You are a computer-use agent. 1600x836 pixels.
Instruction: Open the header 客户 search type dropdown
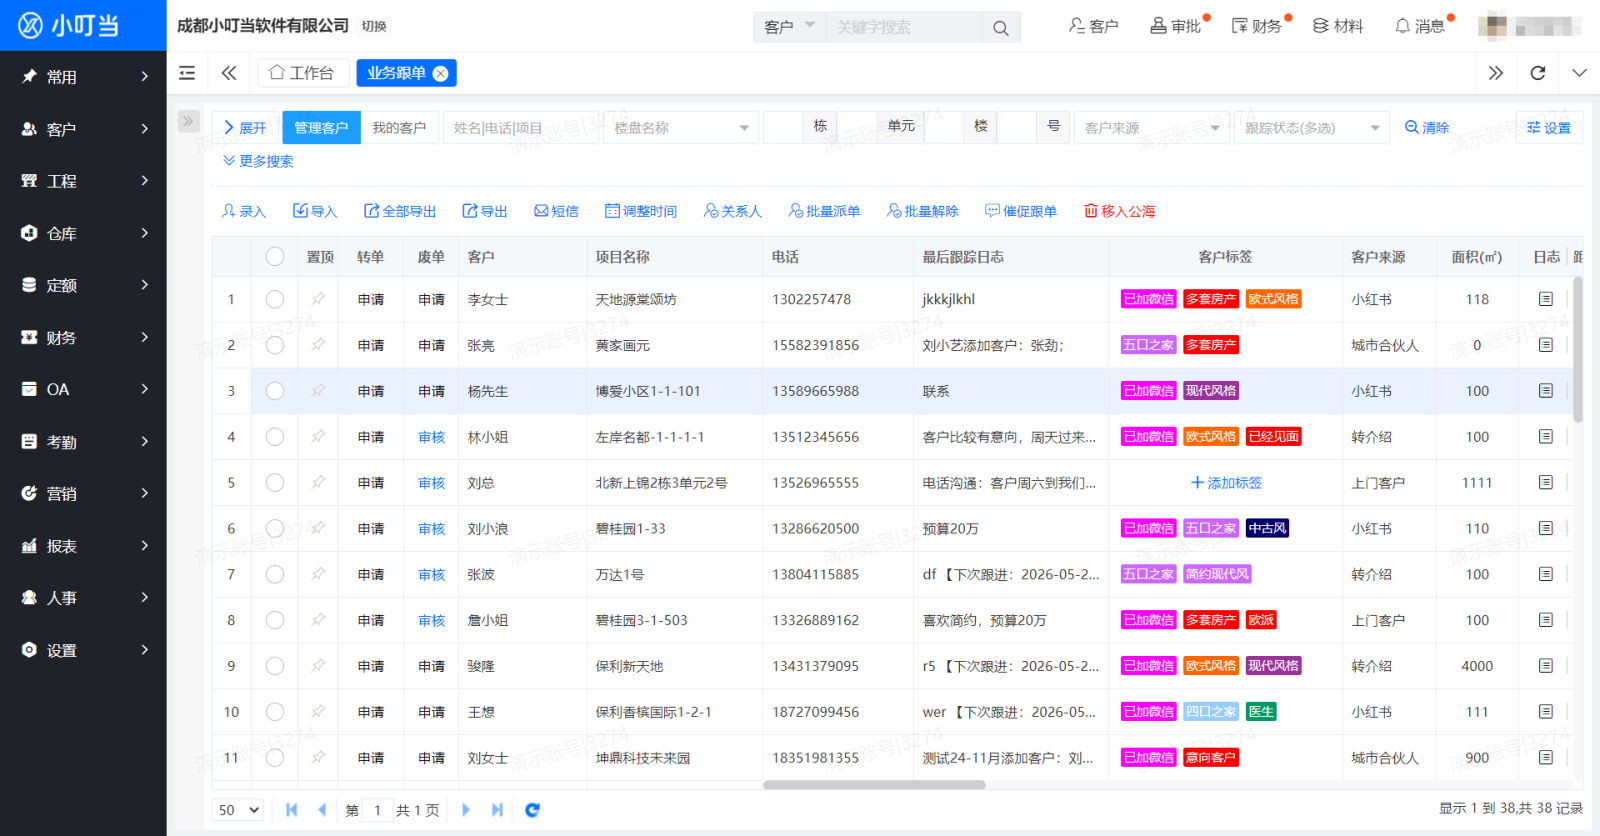(790, 27)
